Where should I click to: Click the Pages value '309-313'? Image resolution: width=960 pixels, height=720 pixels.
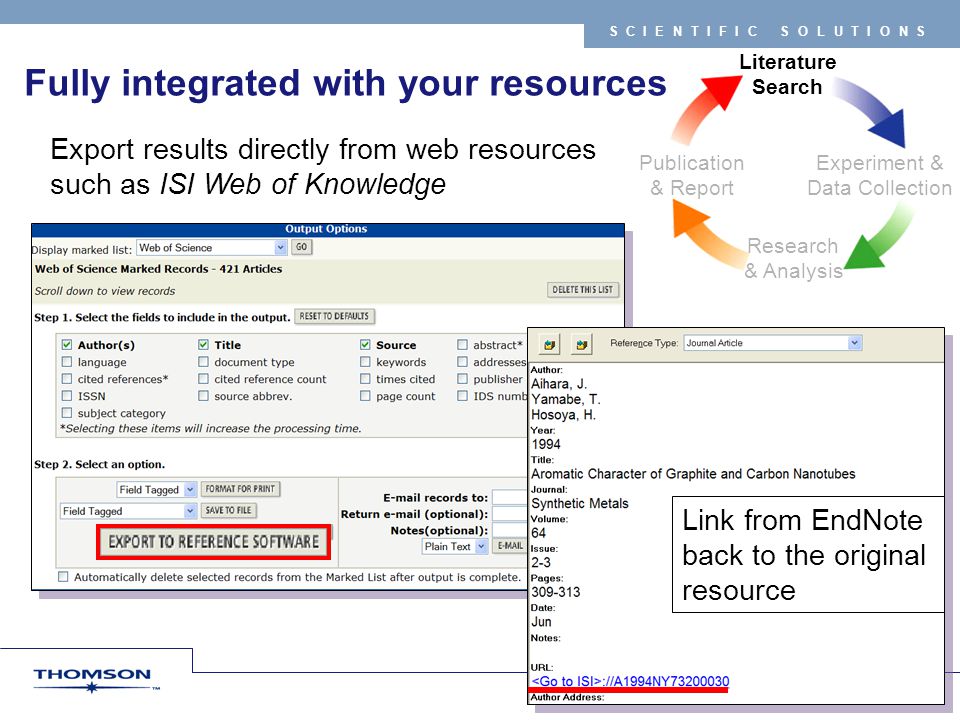pyautogui.click(x=555, y=592)
